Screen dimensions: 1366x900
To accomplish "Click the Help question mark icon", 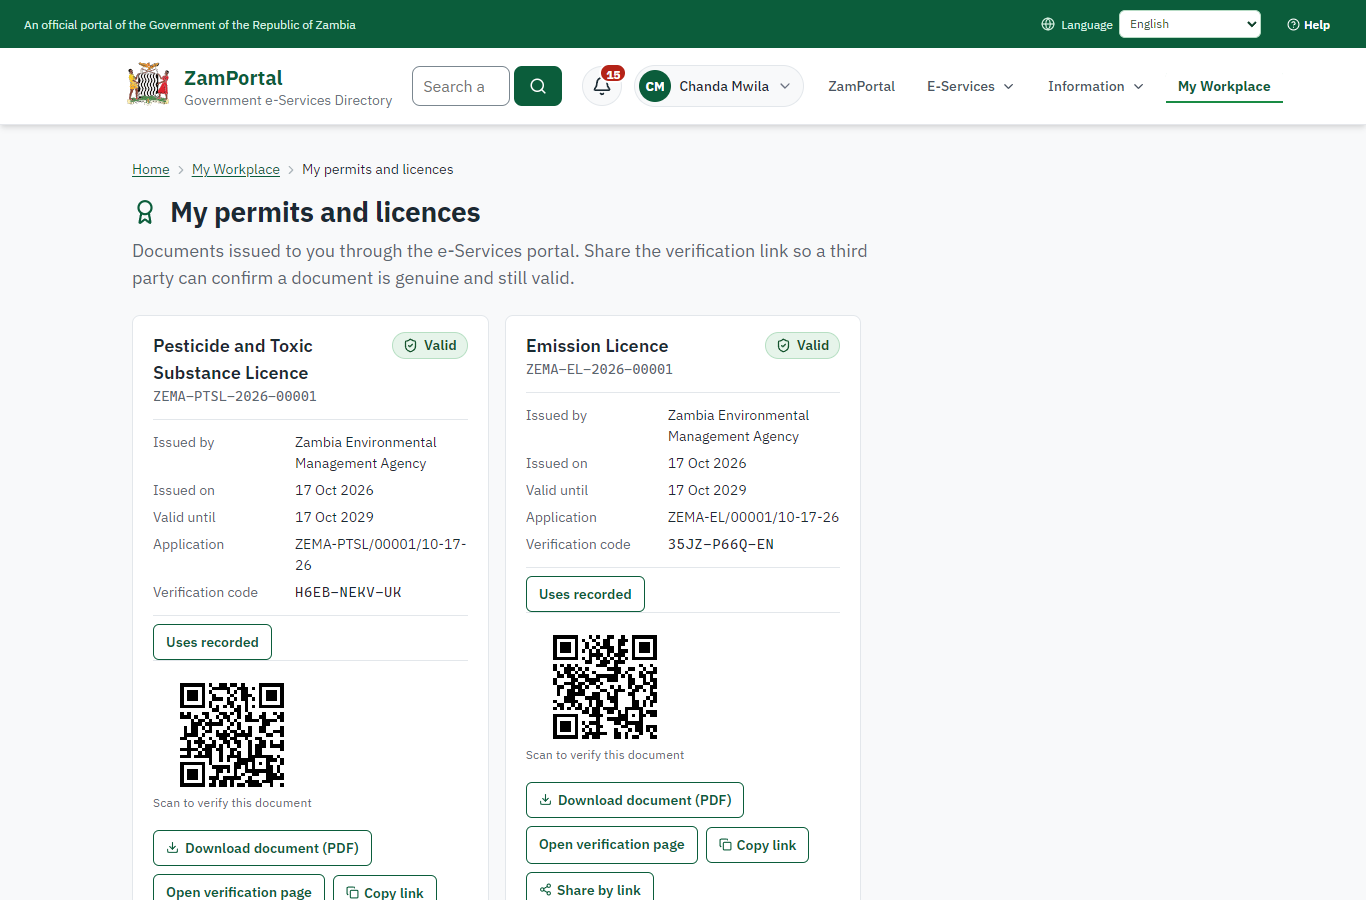I will coord(1293,25).
